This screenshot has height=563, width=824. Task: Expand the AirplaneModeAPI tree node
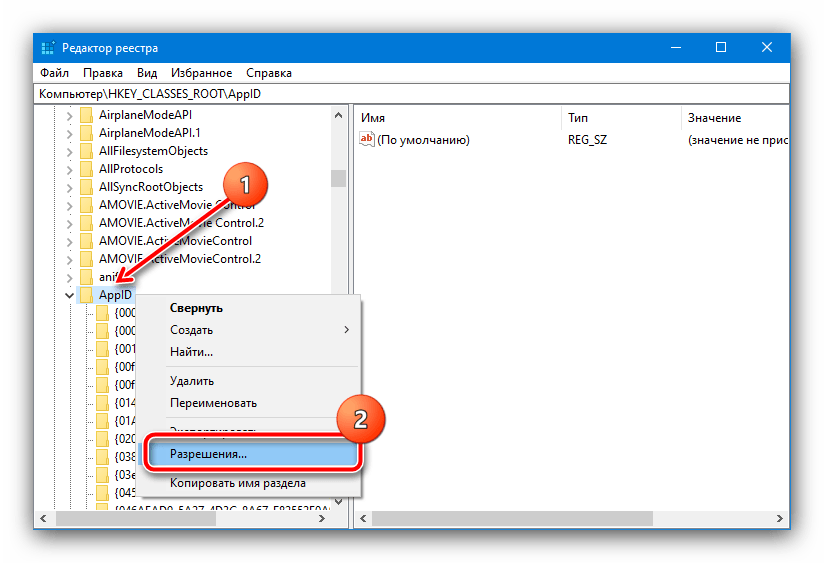click(x=69, y=115)
